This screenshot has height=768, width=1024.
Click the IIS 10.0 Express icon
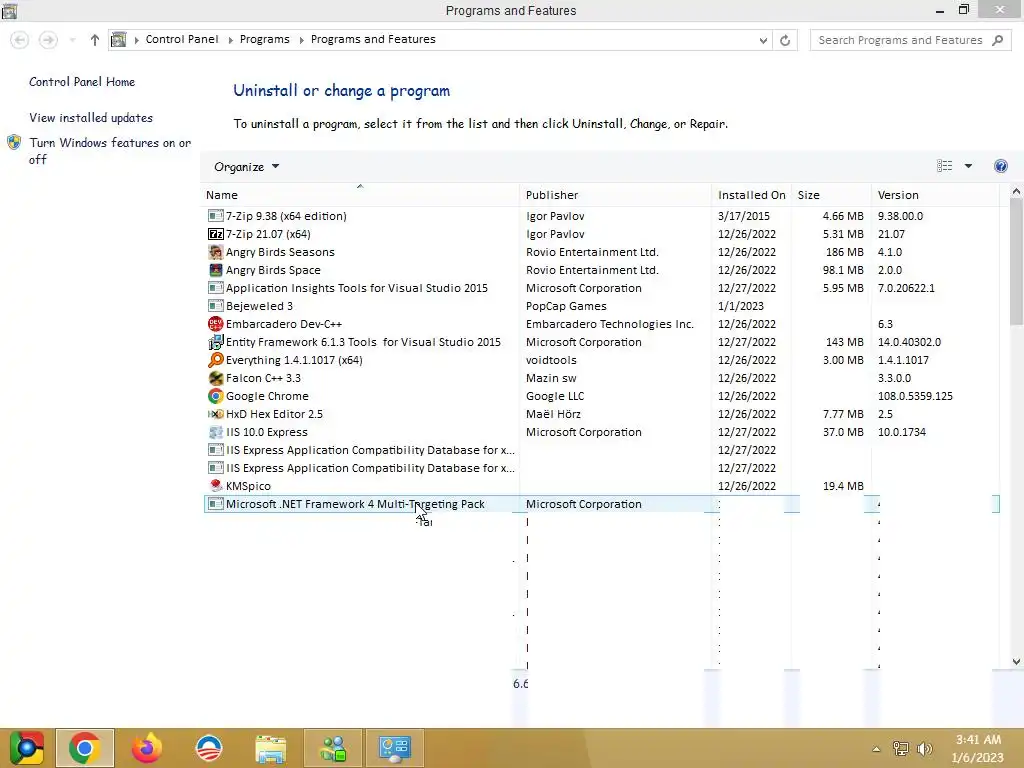pos(216,432)
